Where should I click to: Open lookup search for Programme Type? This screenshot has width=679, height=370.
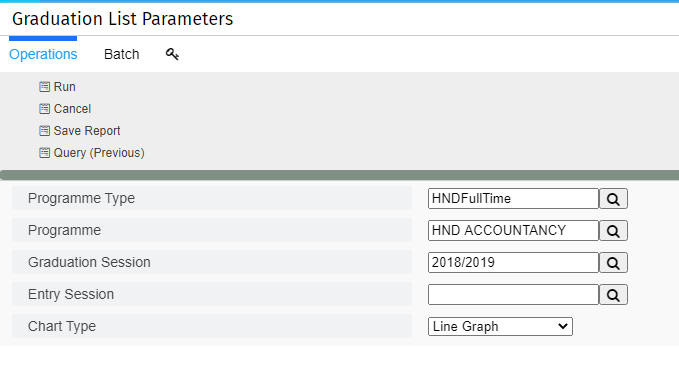click(613, 199)
